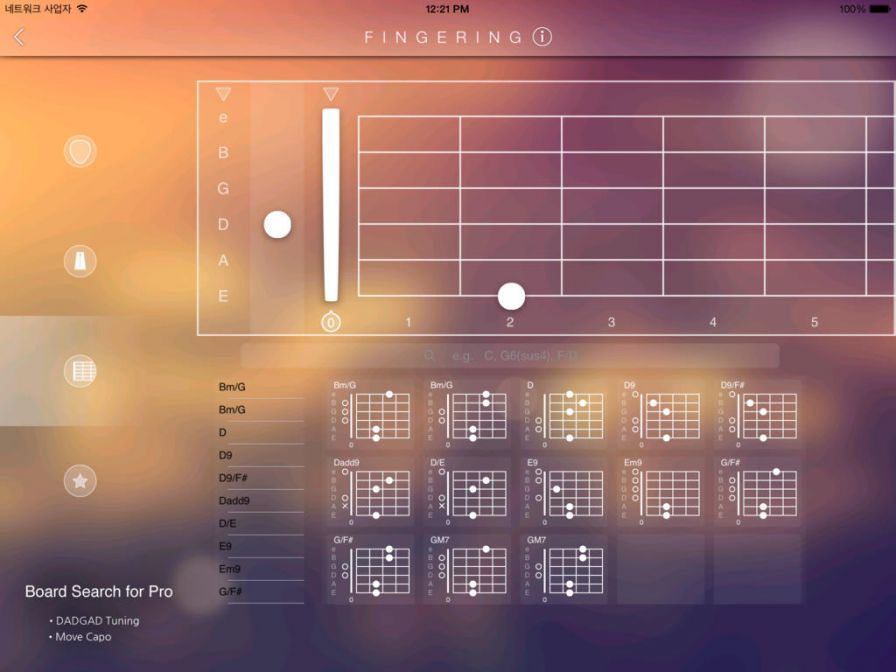Select the fretboard grid sidebar icon
896x672 pixels.
click(79, 372)
